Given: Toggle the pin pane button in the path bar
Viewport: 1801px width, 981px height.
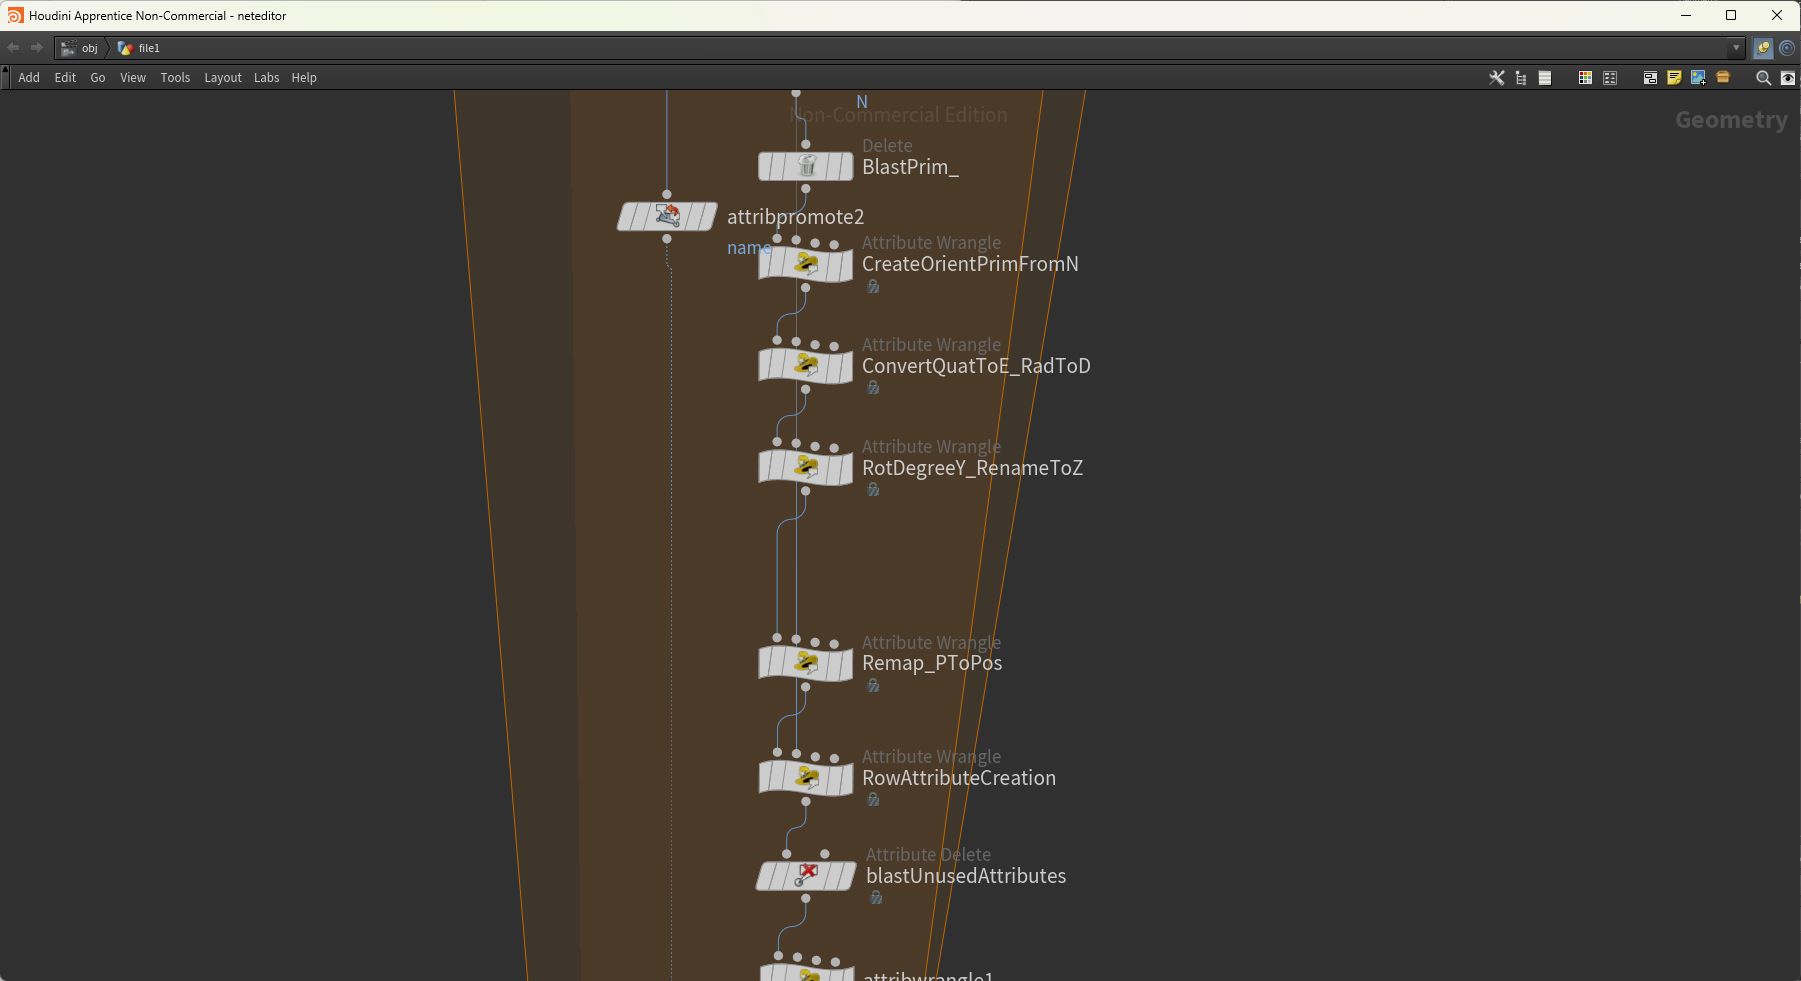Looking at the screenshot, I should (1763, 48).
